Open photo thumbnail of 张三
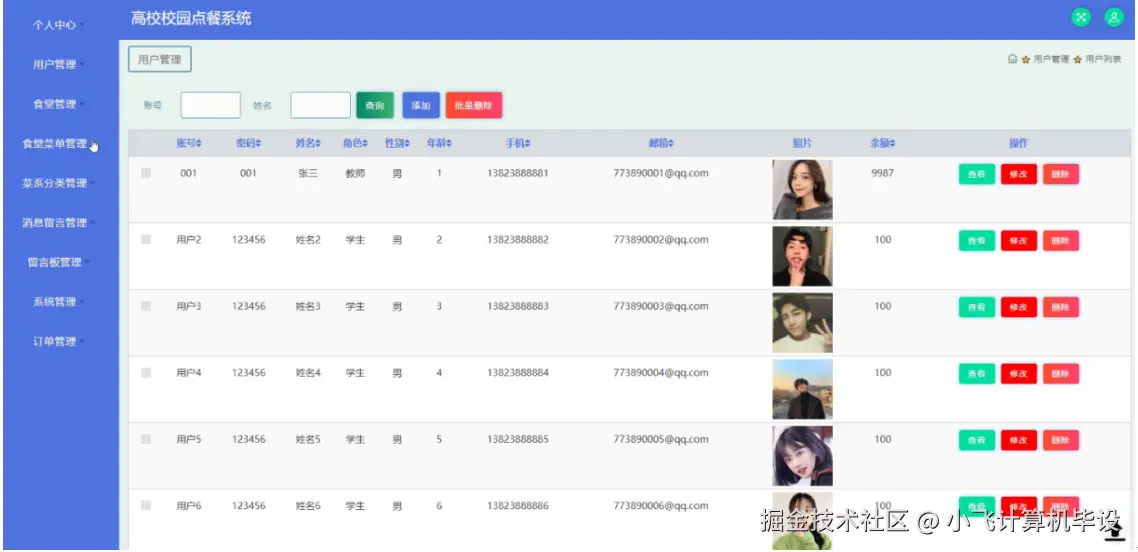This screenshot has width=1138, height=552. tap(802, 189)
